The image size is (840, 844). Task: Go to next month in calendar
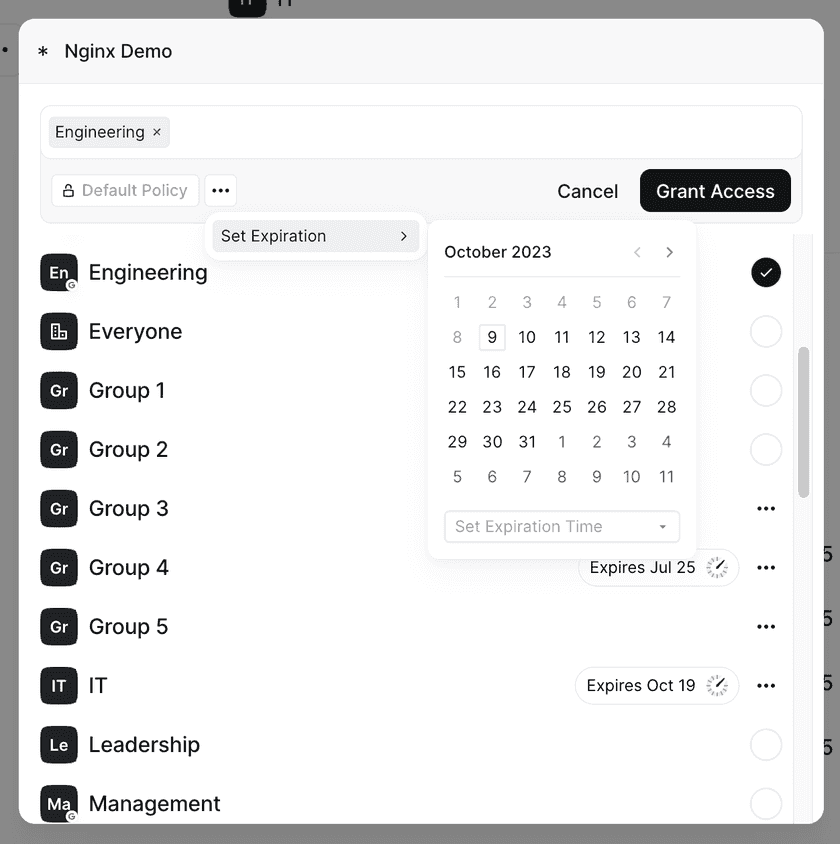[669, 252]
